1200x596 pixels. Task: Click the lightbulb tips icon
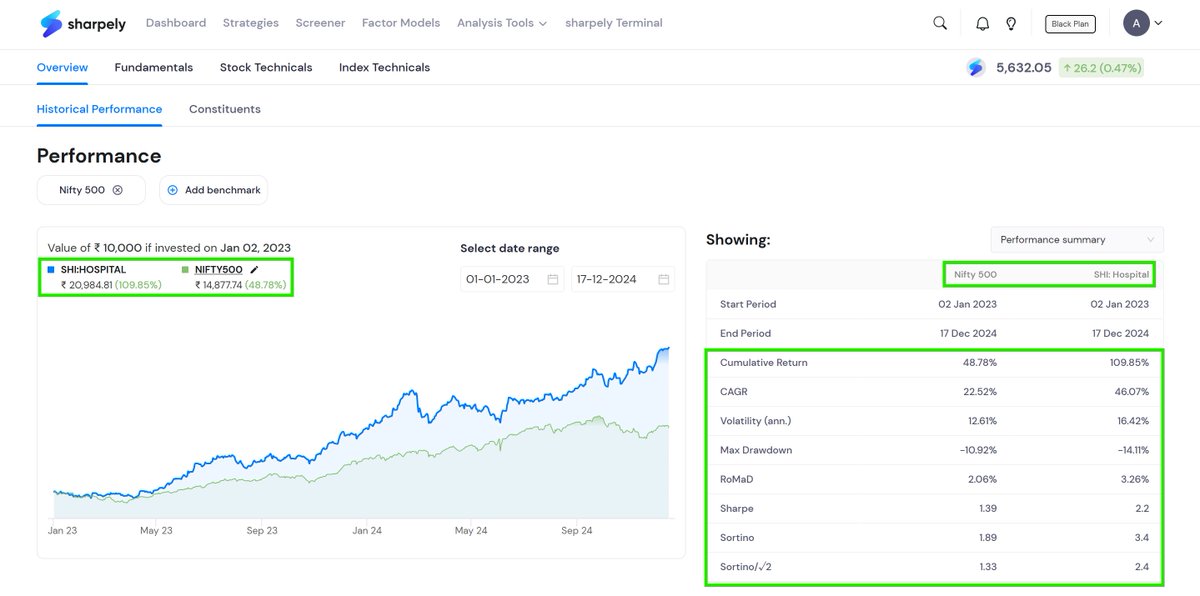pos(1011,23)
